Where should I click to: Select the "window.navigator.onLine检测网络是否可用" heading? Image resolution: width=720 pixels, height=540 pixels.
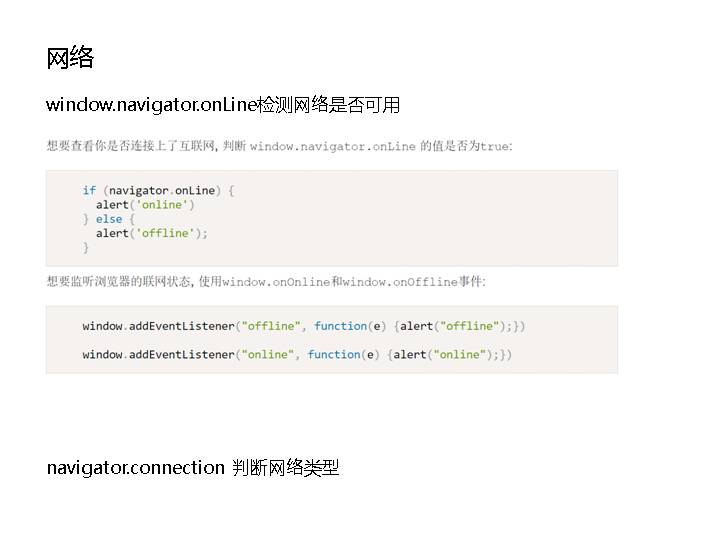(223, 105)
